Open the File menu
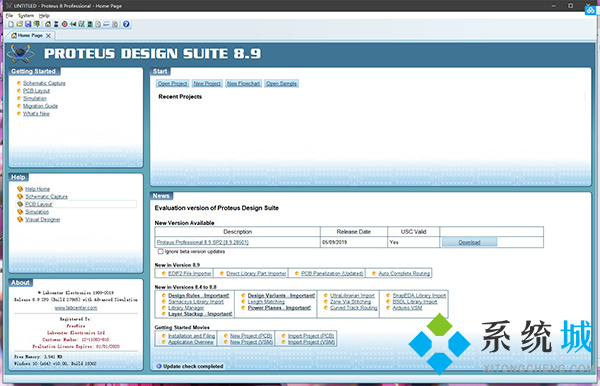This screenshot has width=600, height=386. click(x=9, y=16)
